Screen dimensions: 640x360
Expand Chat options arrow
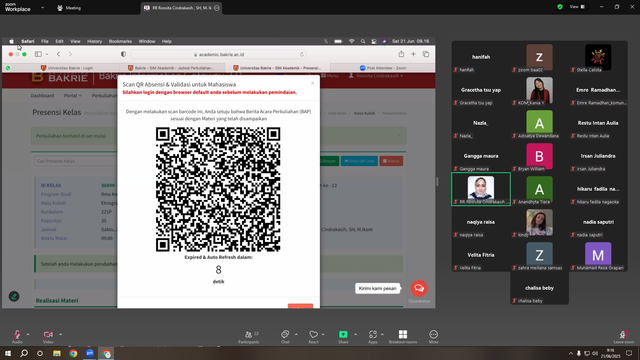coord(296,334)
